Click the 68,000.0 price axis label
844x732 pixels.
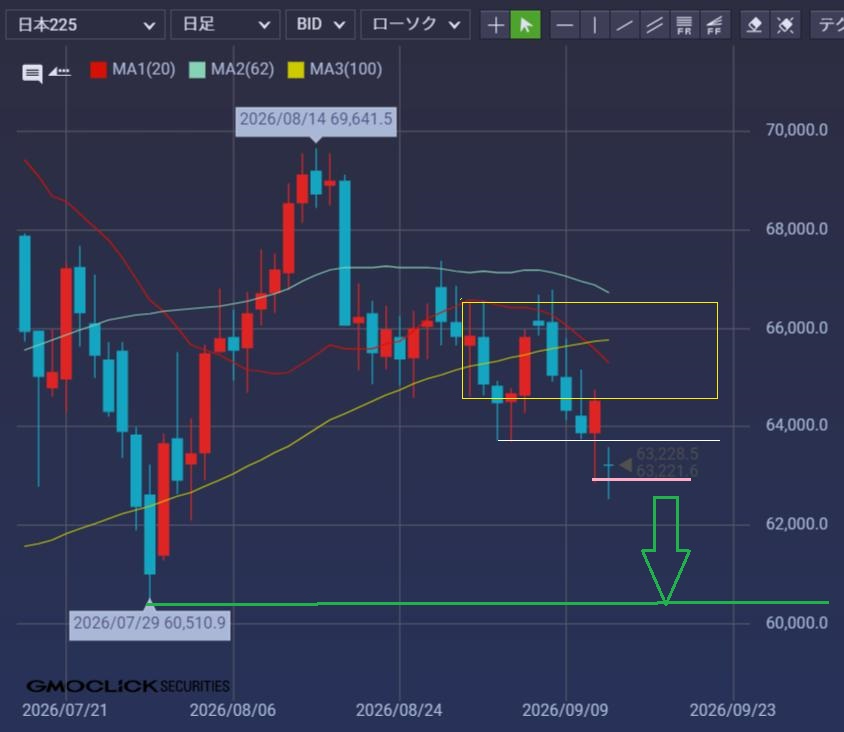(797, 229)
